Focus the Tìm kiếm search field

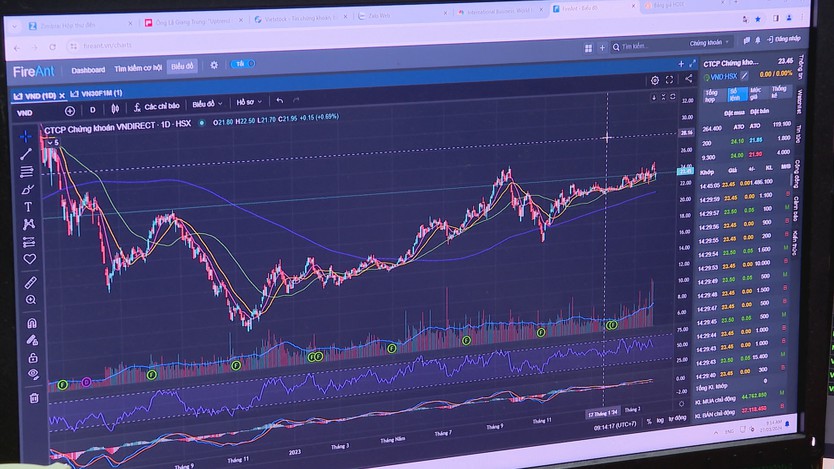(x=650, y=46)
